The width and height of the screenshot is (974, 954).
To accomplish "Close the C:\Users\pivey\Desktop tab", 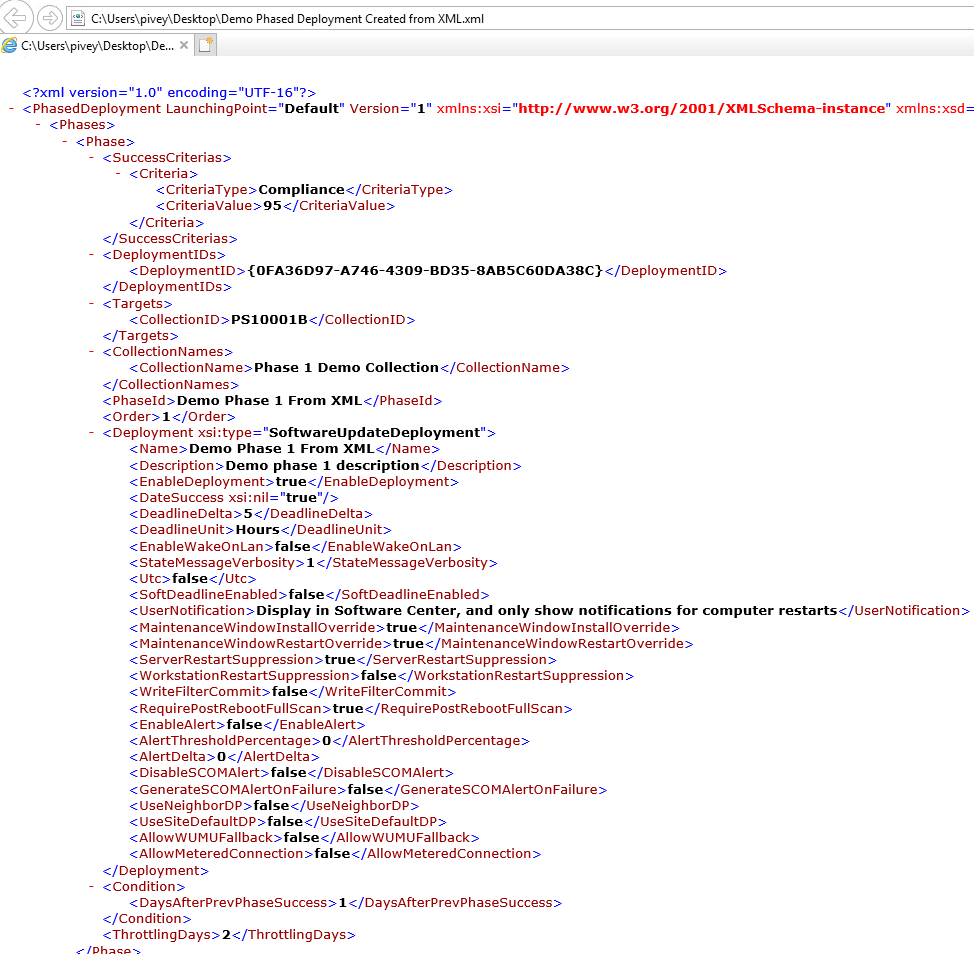I will tap(184, 45).
